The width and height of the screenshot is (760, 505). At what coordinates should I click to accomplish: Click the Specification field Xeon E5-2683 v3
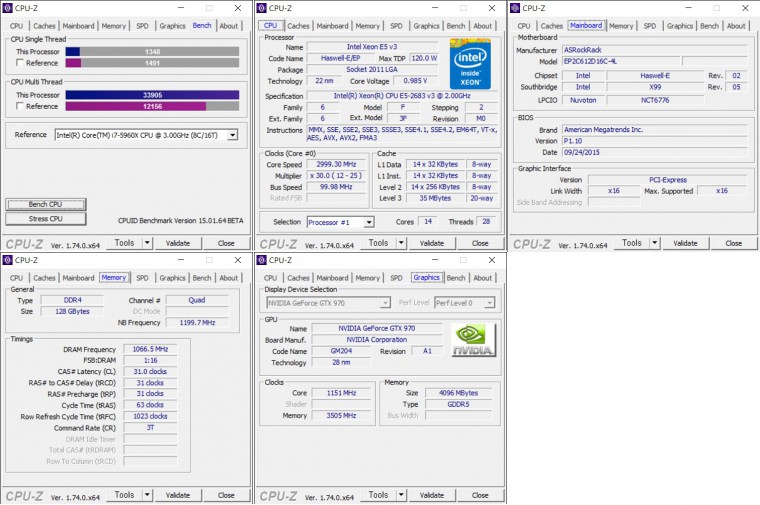402,95
